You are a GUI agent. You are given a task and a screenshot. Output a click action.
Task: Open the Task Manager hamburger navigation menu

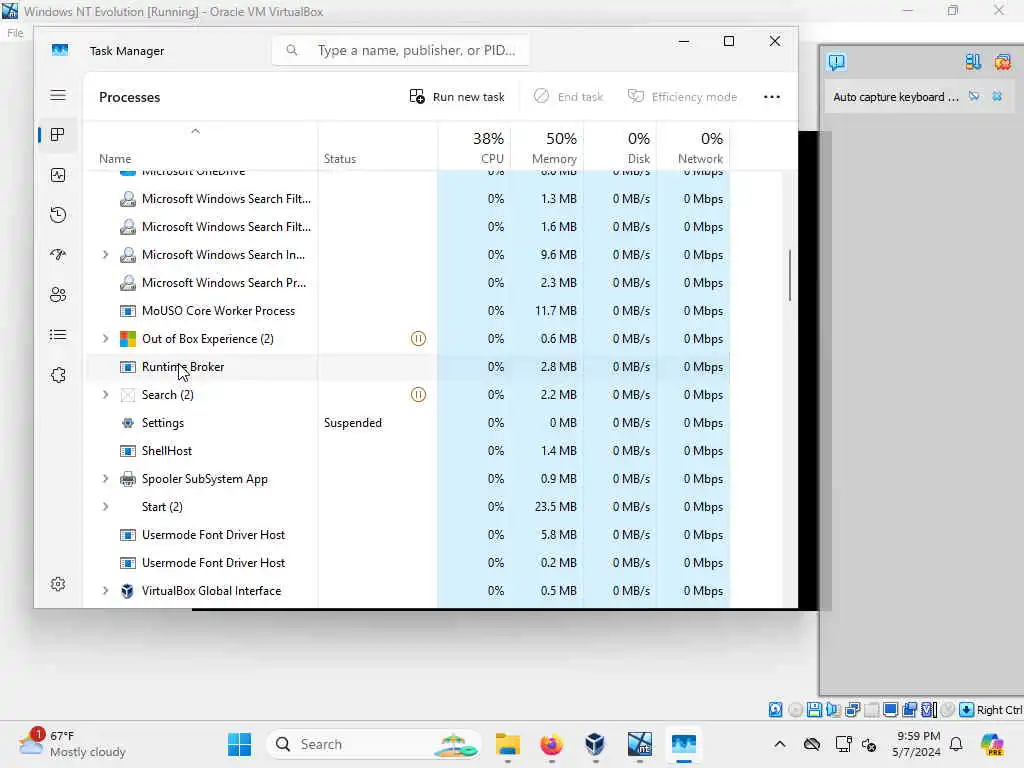tap(58, 95)
